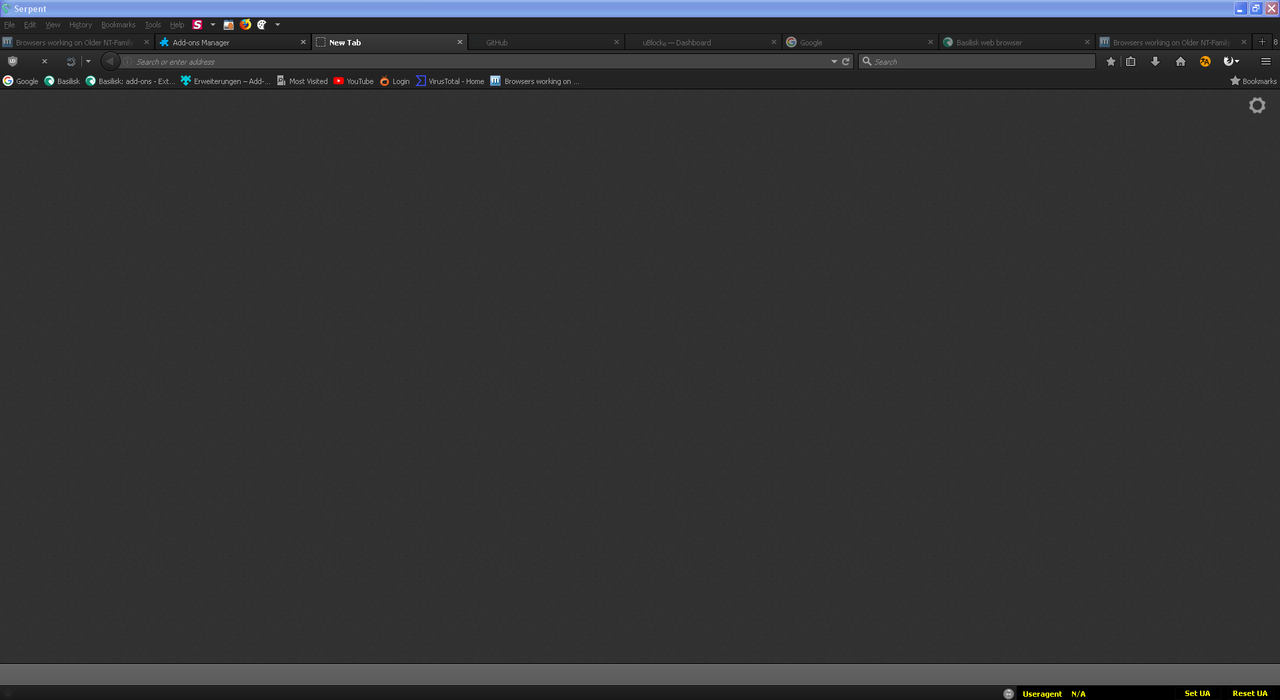Open the Edit menu
The height and width of the screenshot is (700, 1280).
30,25
